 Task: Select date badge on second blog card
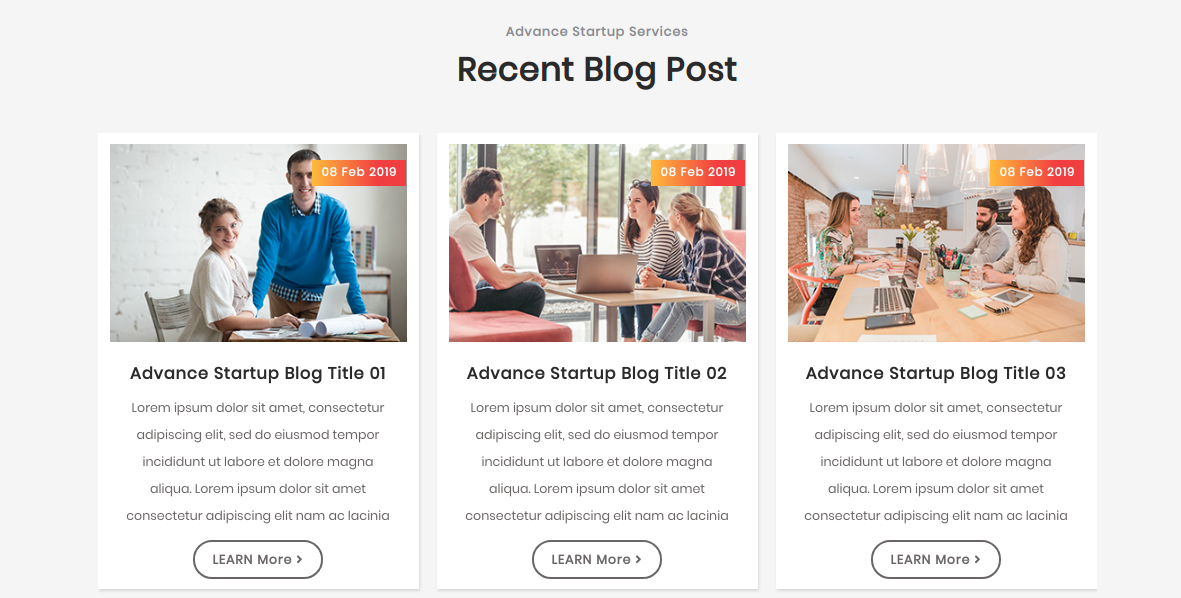[698, 172]
